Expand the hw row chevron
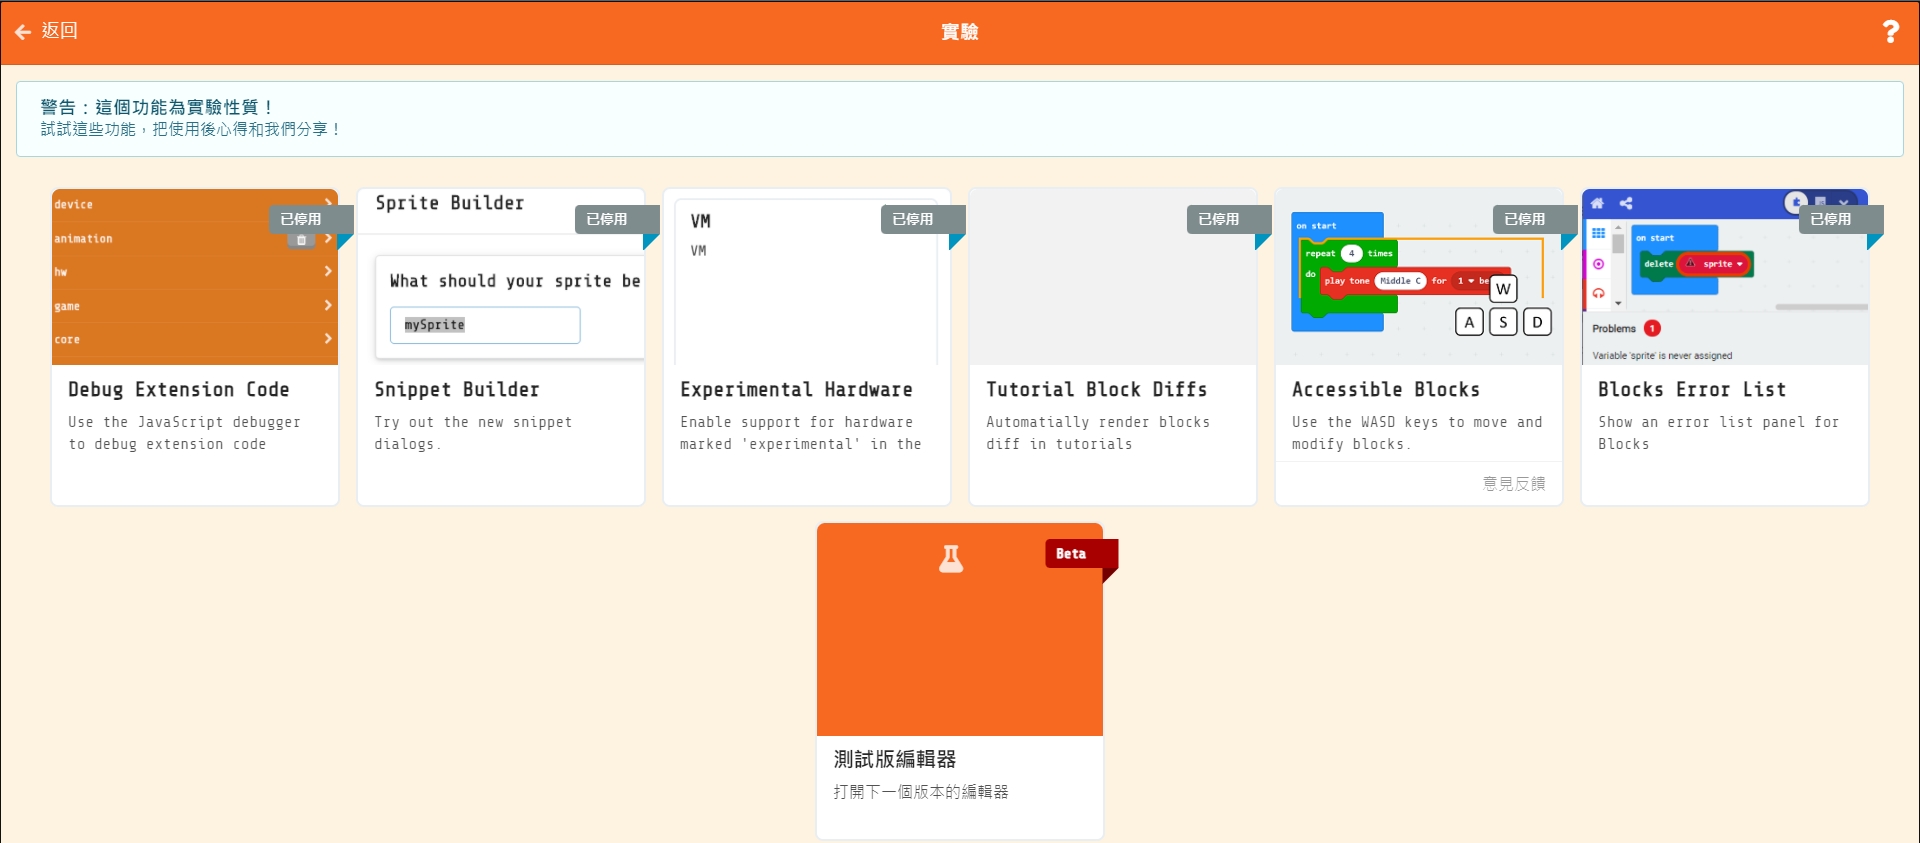1920x843 pixels. [328, 271]
